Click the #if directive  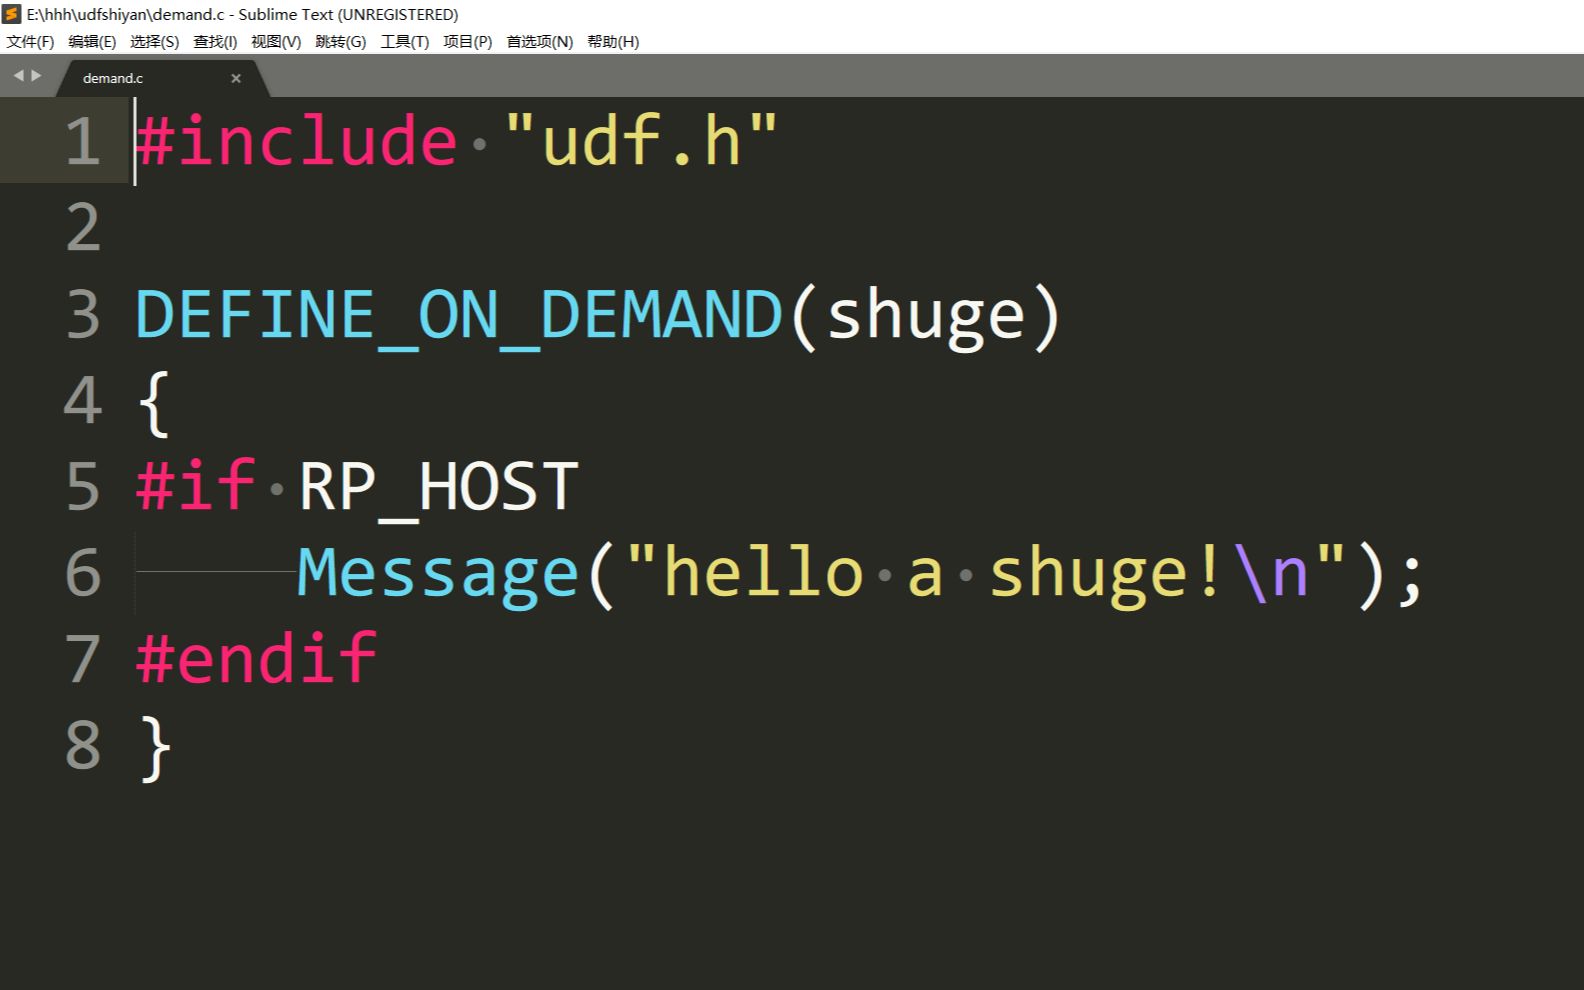click(195, 486)
